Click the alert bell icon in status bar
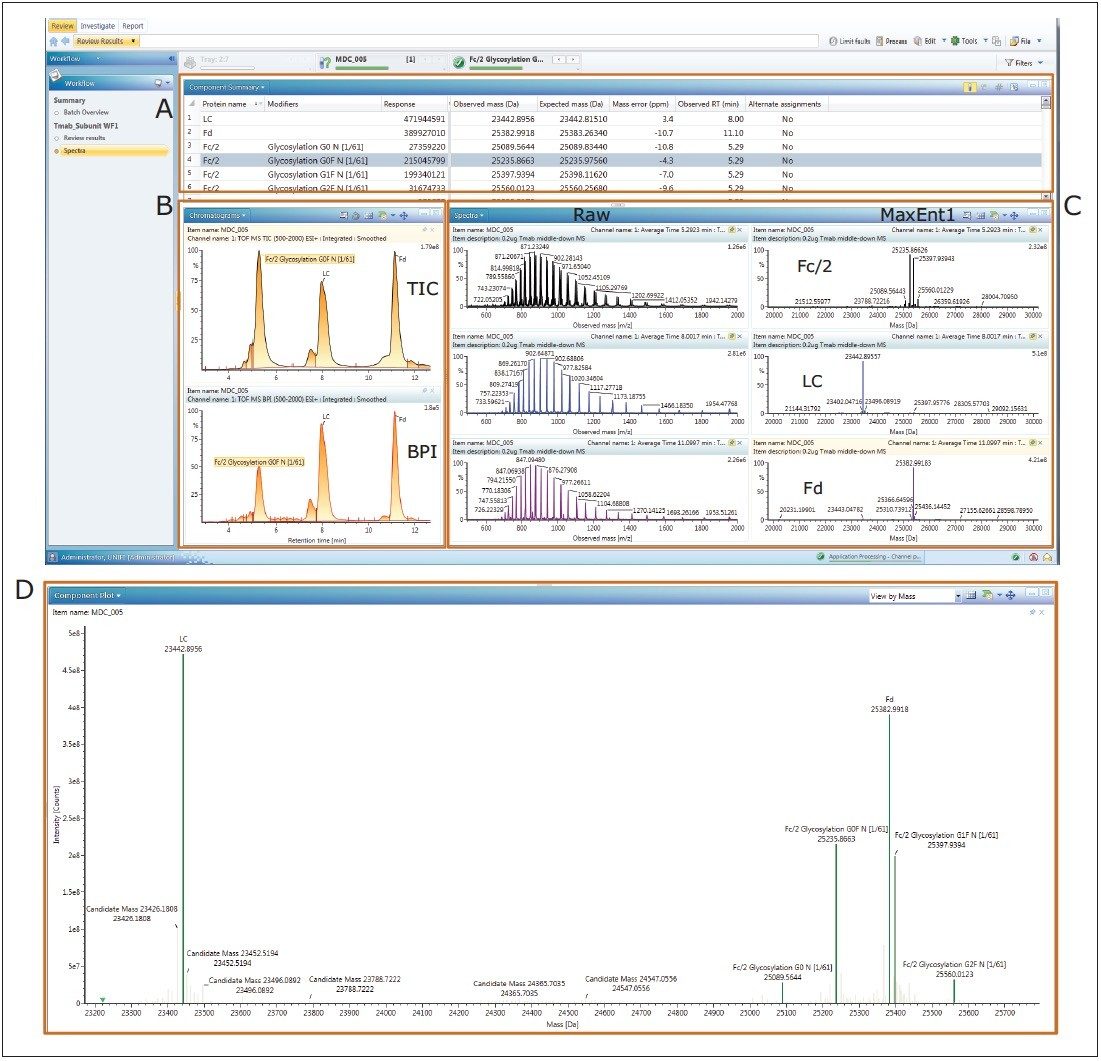1101x1061 pixels. [x=1046, y=557]
